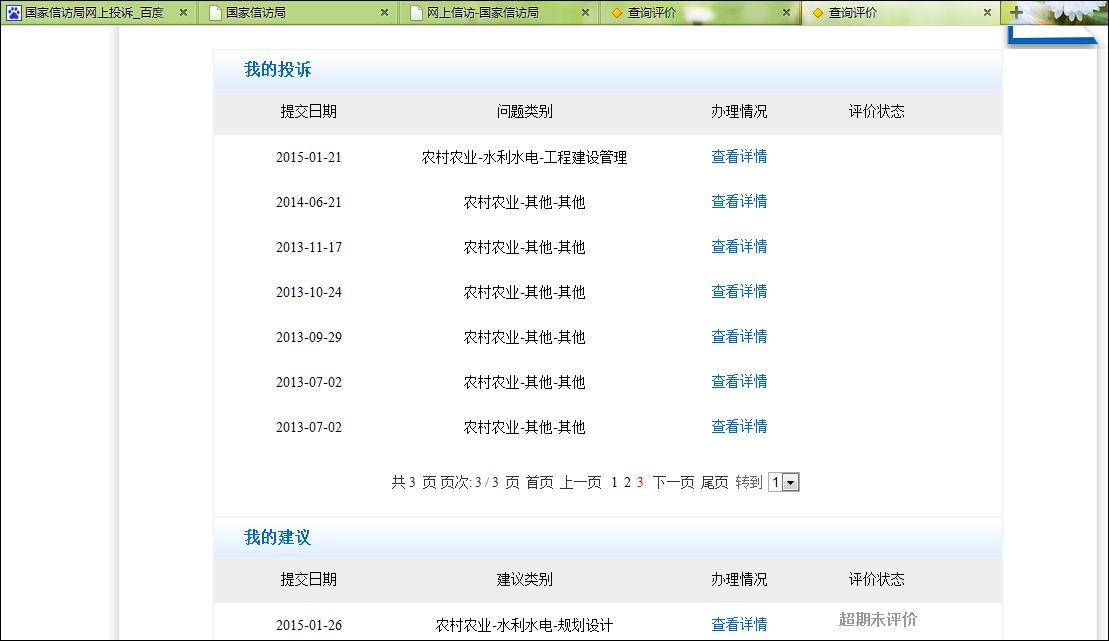Click the 尾页 last page link
Viewport: 1109px width, 641px height.
(x=714, y=483)
